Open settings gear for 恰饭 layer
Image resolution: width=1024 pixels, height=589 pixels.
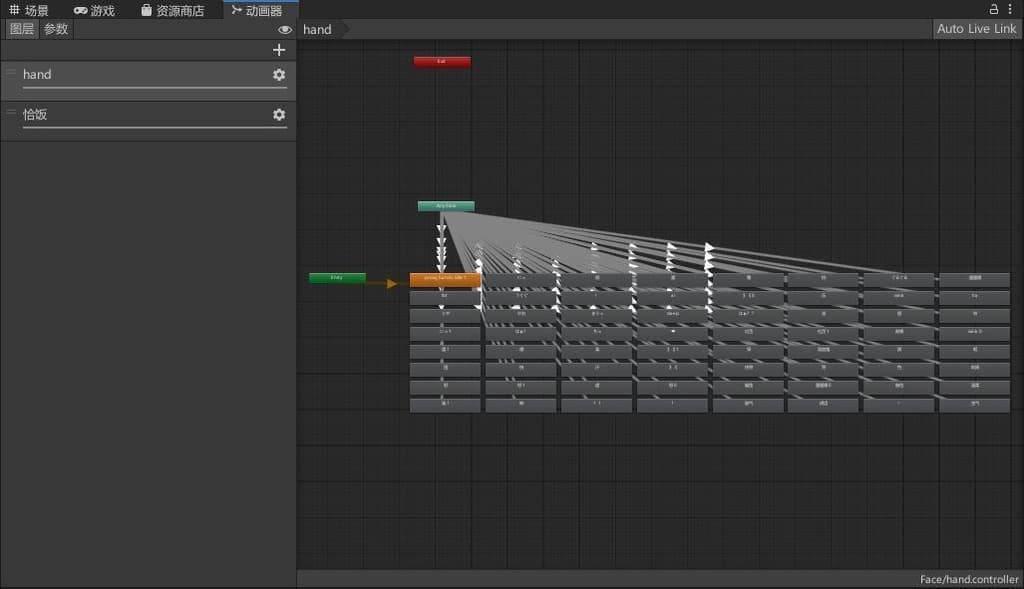pos(279,115)
